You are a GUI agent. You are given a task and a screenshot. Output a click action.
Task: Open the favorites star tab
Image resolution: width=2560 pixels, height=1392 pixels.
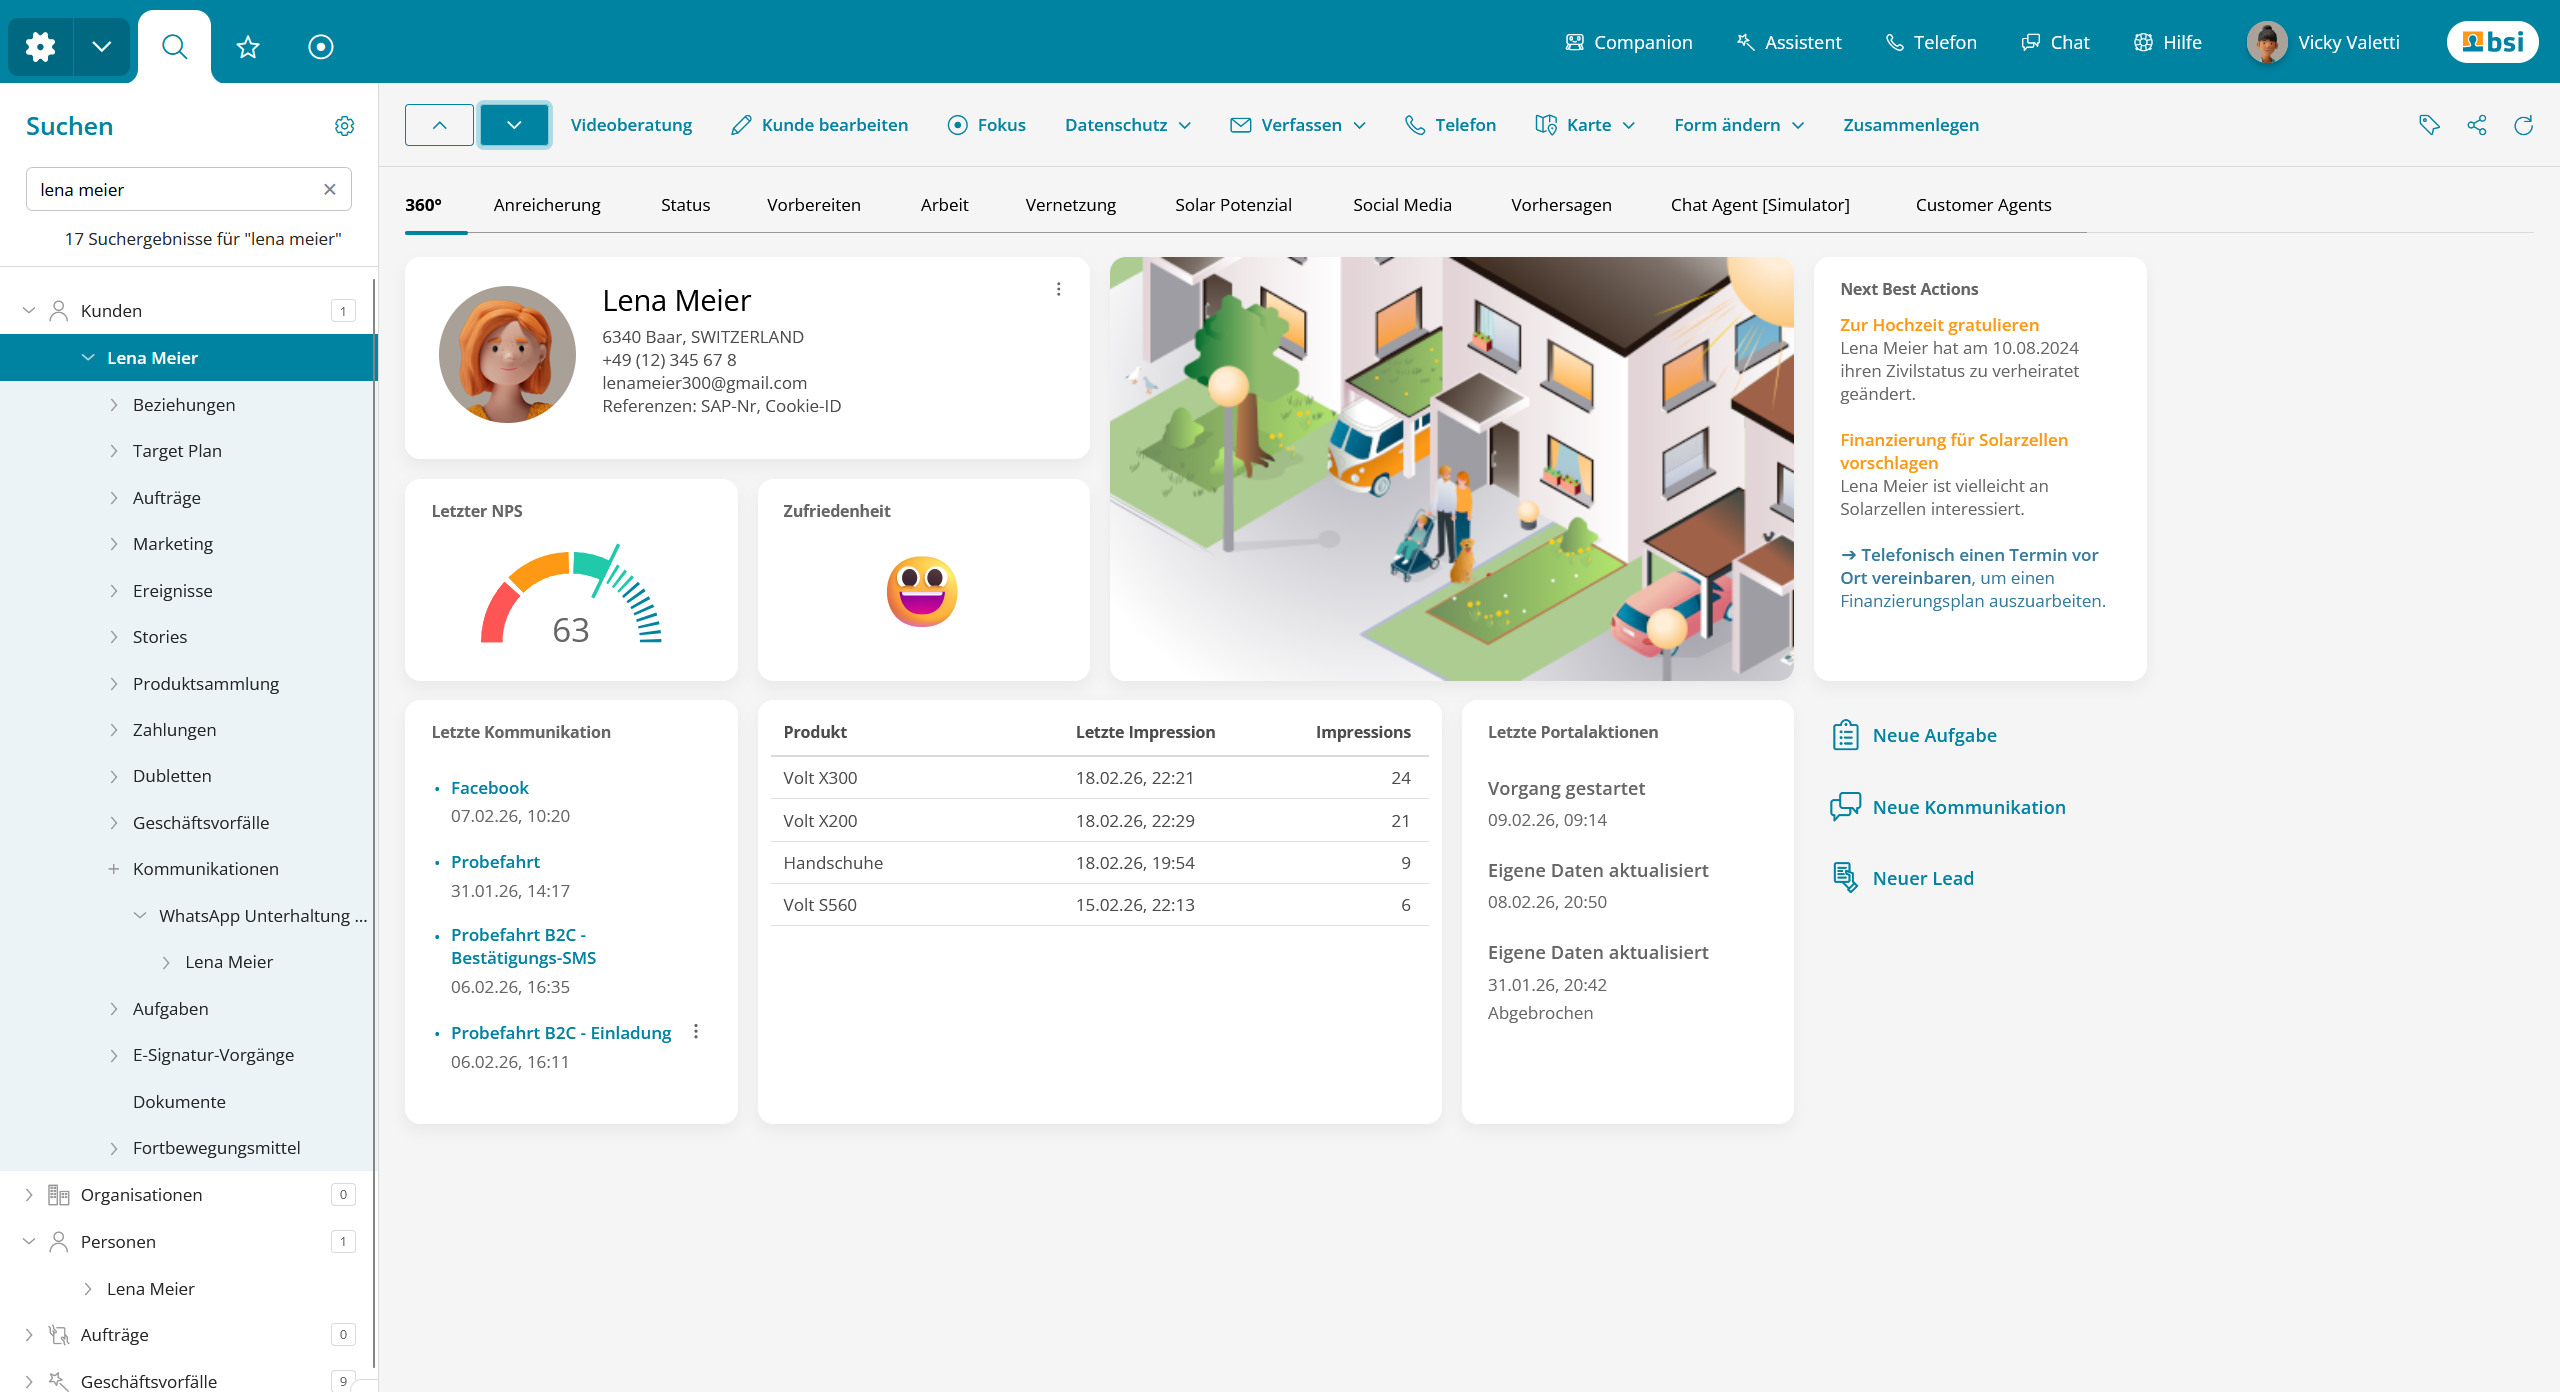[248, 46]
